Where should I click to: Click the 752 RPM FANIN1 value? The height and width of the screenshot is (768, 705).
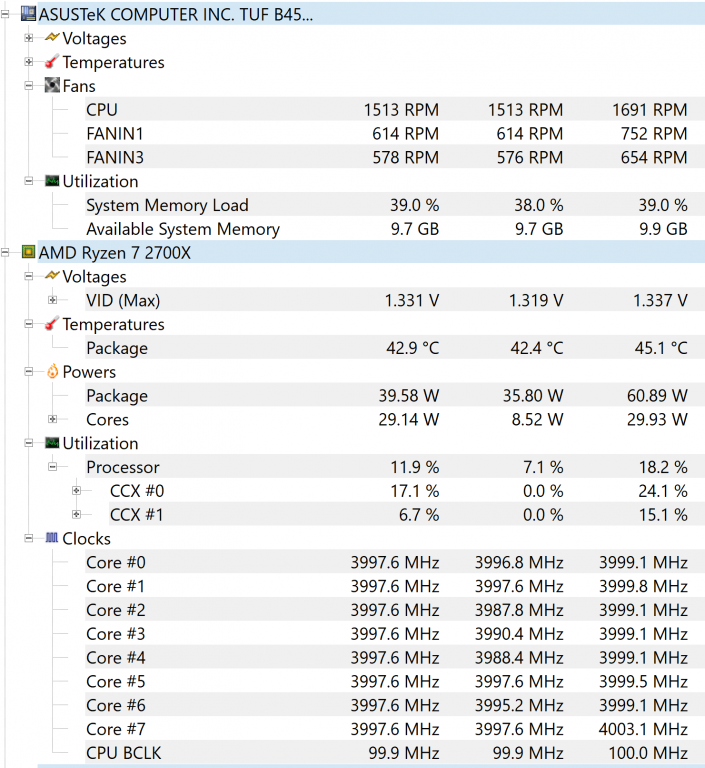654,133
